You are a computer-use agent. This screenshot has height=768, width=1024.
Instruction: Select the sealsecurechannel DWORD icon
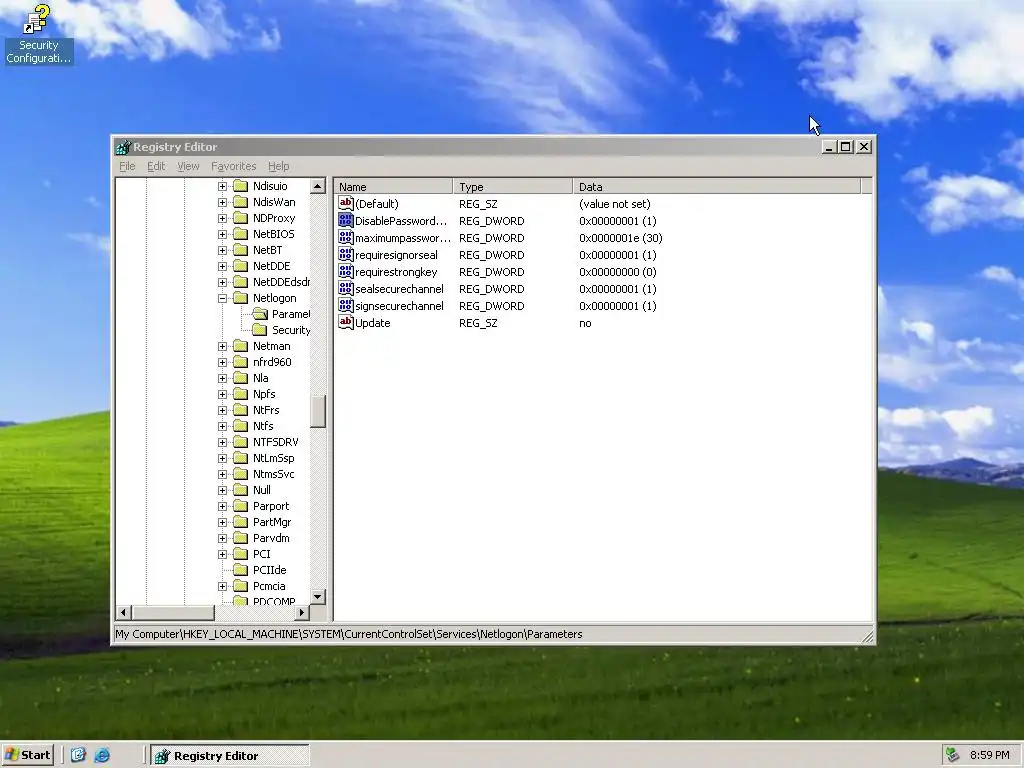pos(345,289)
